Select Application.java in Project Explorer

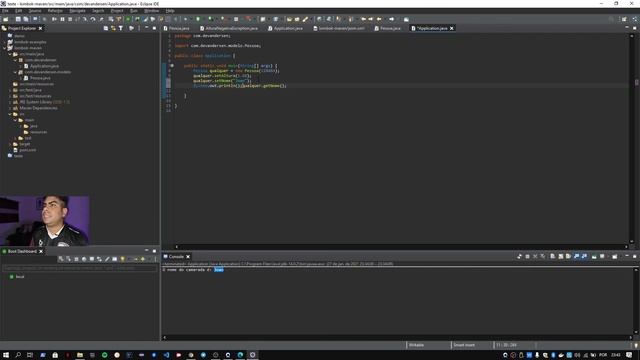pos(44,66)
